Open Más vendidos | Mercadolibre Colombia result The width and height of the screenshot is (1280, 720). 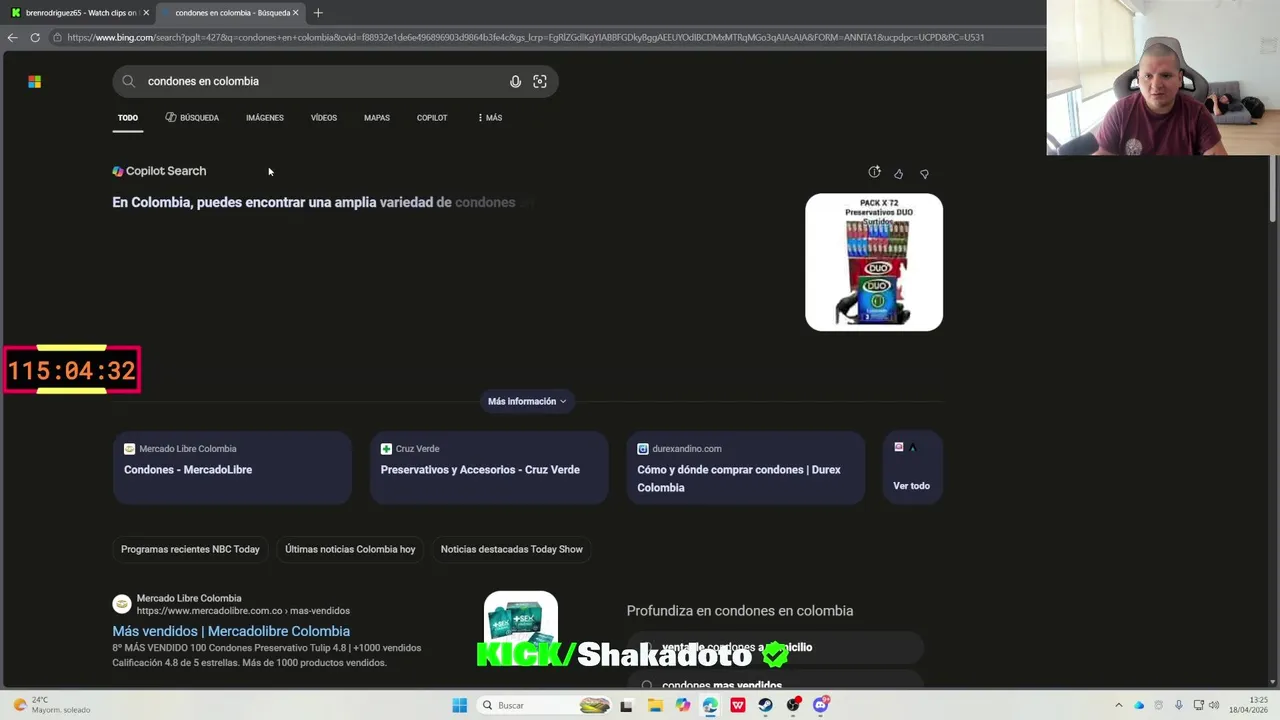tap(231, 631)
